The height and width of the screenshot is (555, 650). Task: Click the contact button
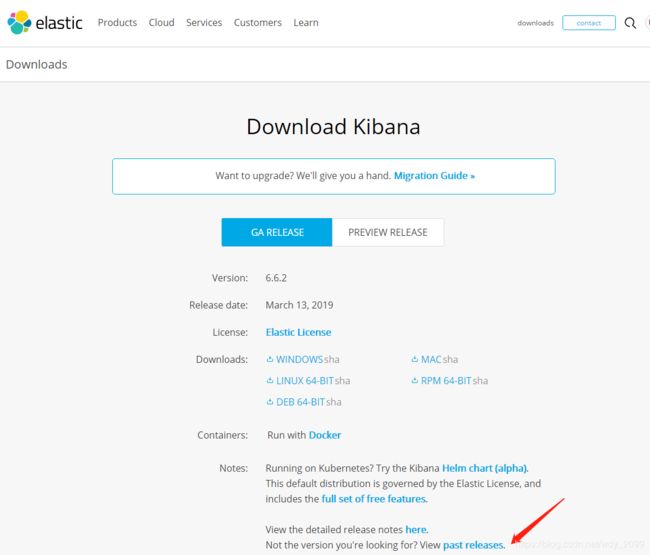click(x=589, y=23)
